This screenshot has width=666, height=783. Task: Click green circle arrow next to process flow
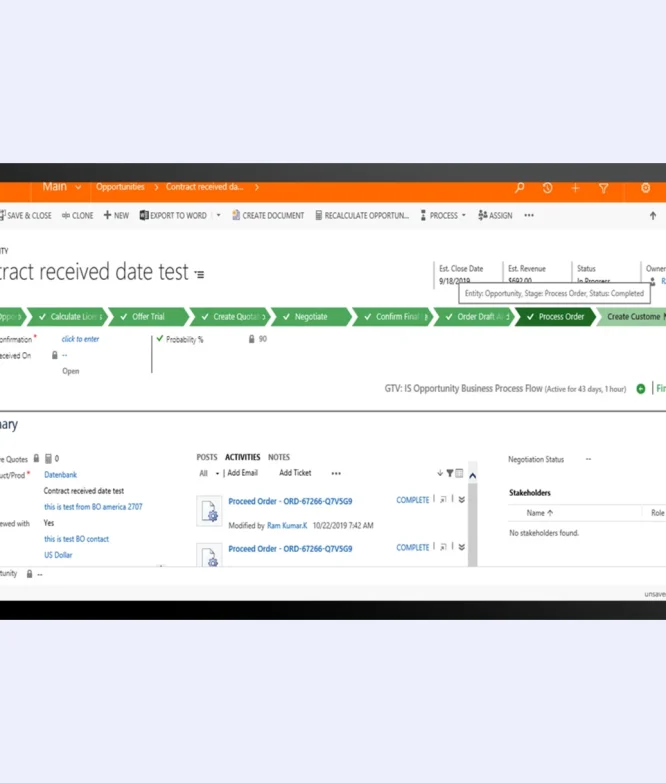[641, 389]
